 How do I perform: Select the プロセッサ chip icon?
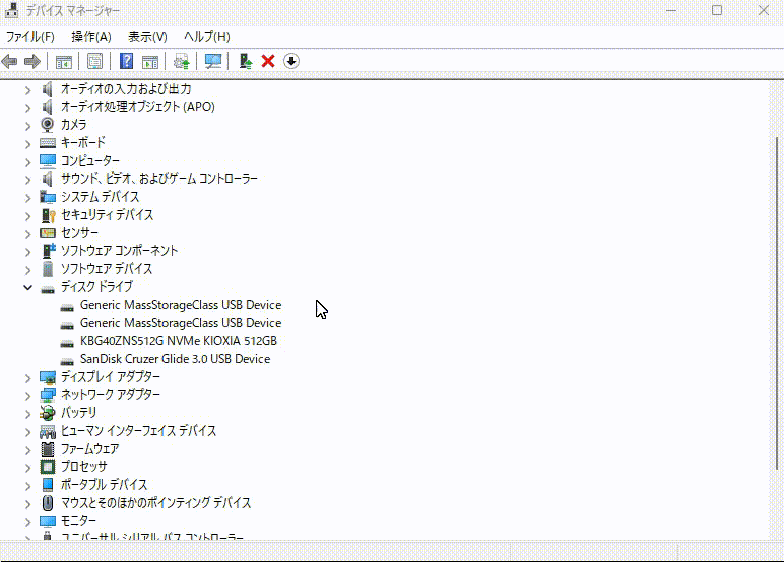tap(48, 467)
